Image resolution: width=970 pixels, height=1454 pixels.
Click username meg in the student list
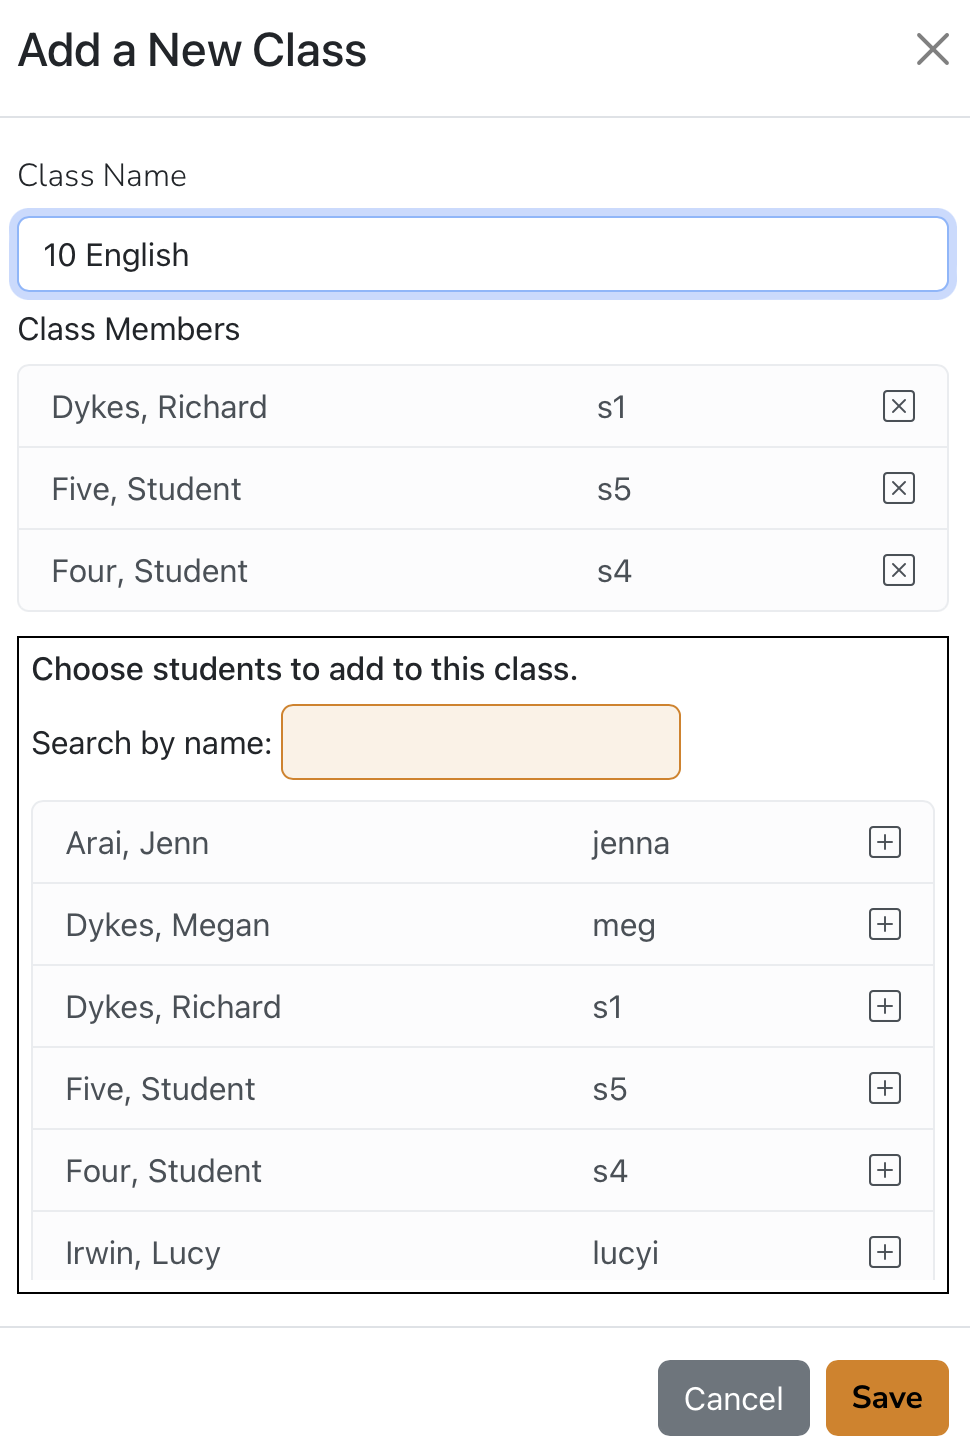[624, 925]
